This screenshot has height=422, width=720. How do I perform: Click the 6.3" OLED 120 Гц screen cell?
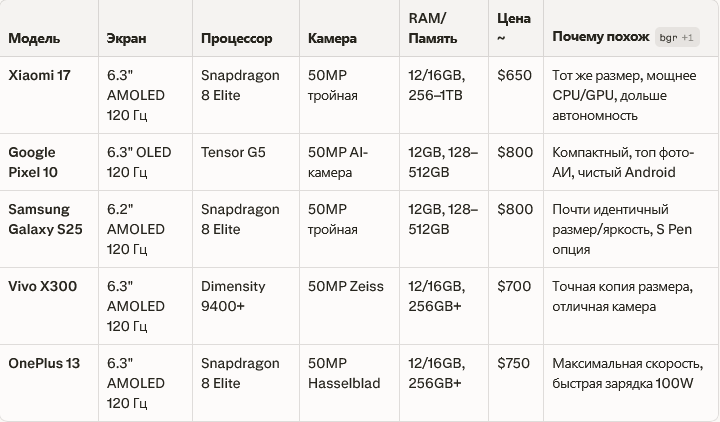(138, 162)
